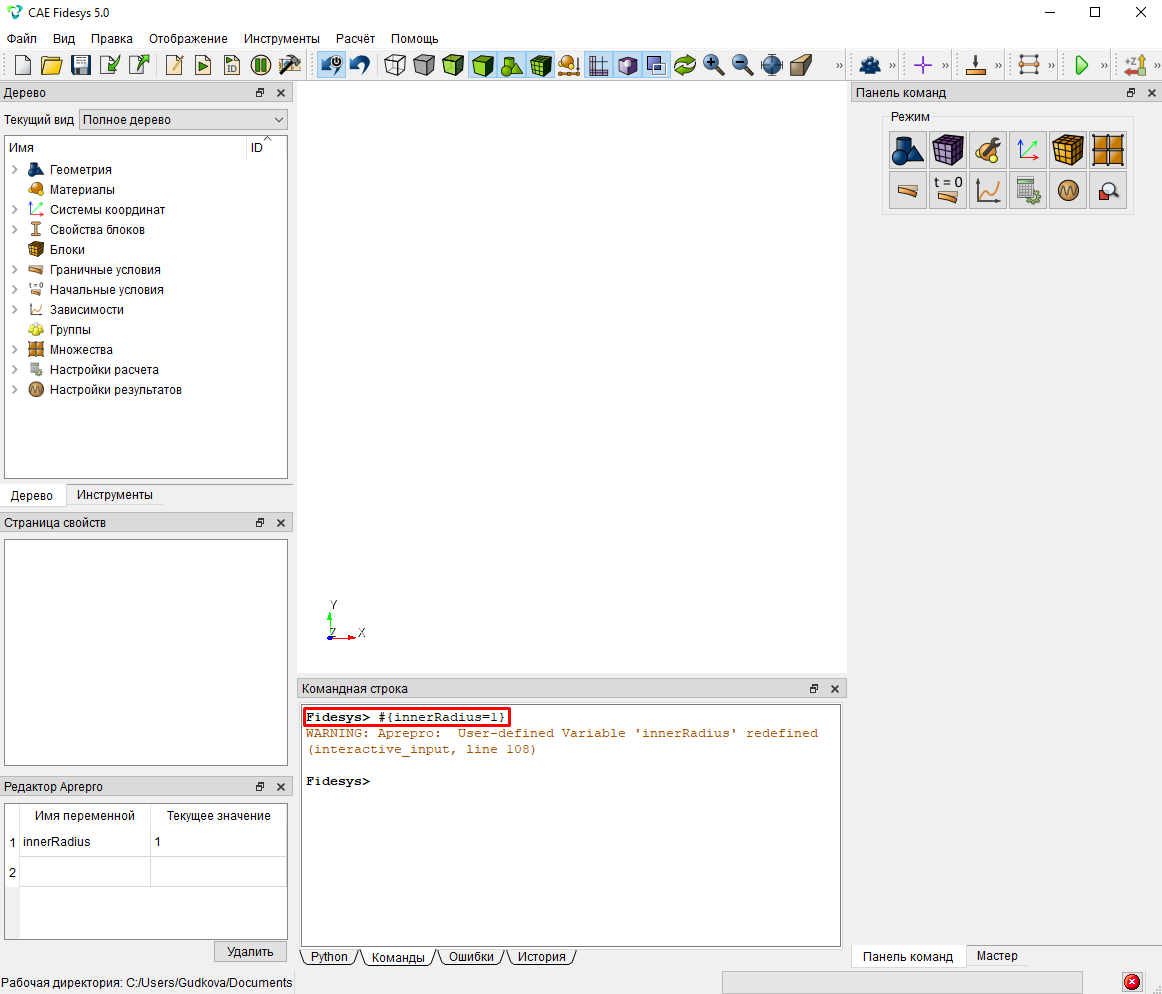Open the Расчёт menu
The image size is (1162, 994).
click(355, 39)
